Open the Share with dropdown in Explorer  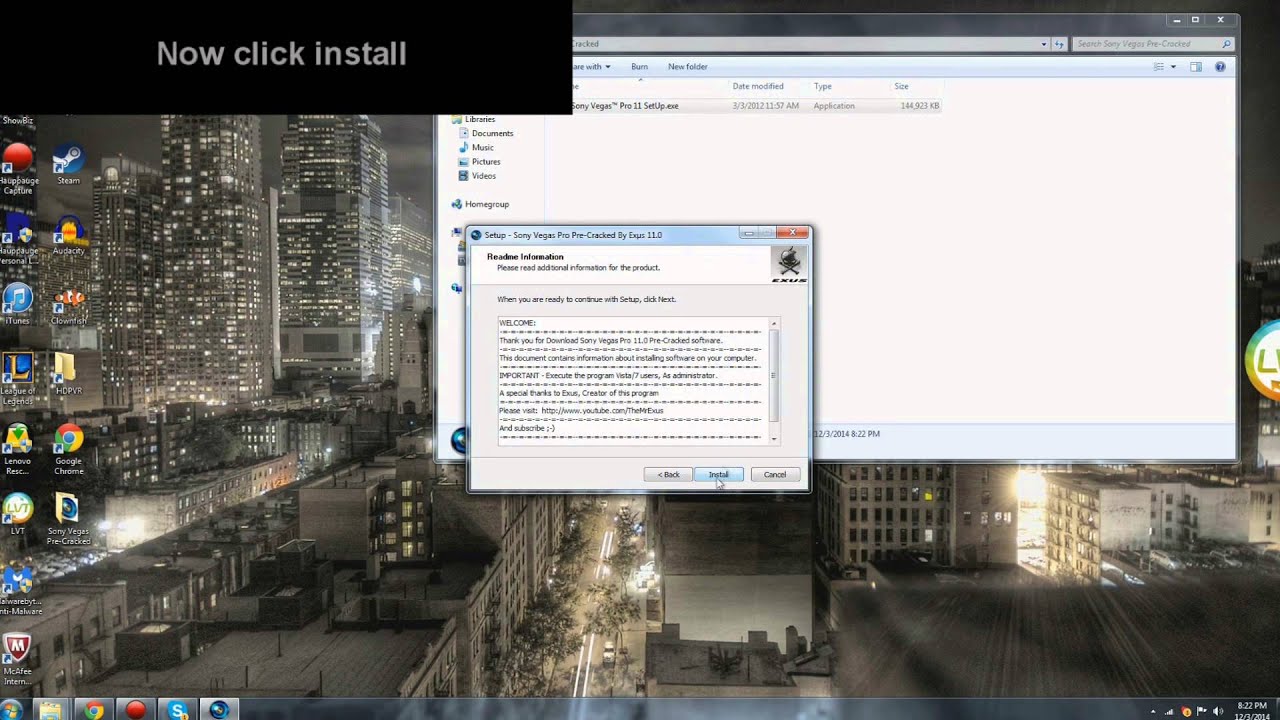point(592,67)
